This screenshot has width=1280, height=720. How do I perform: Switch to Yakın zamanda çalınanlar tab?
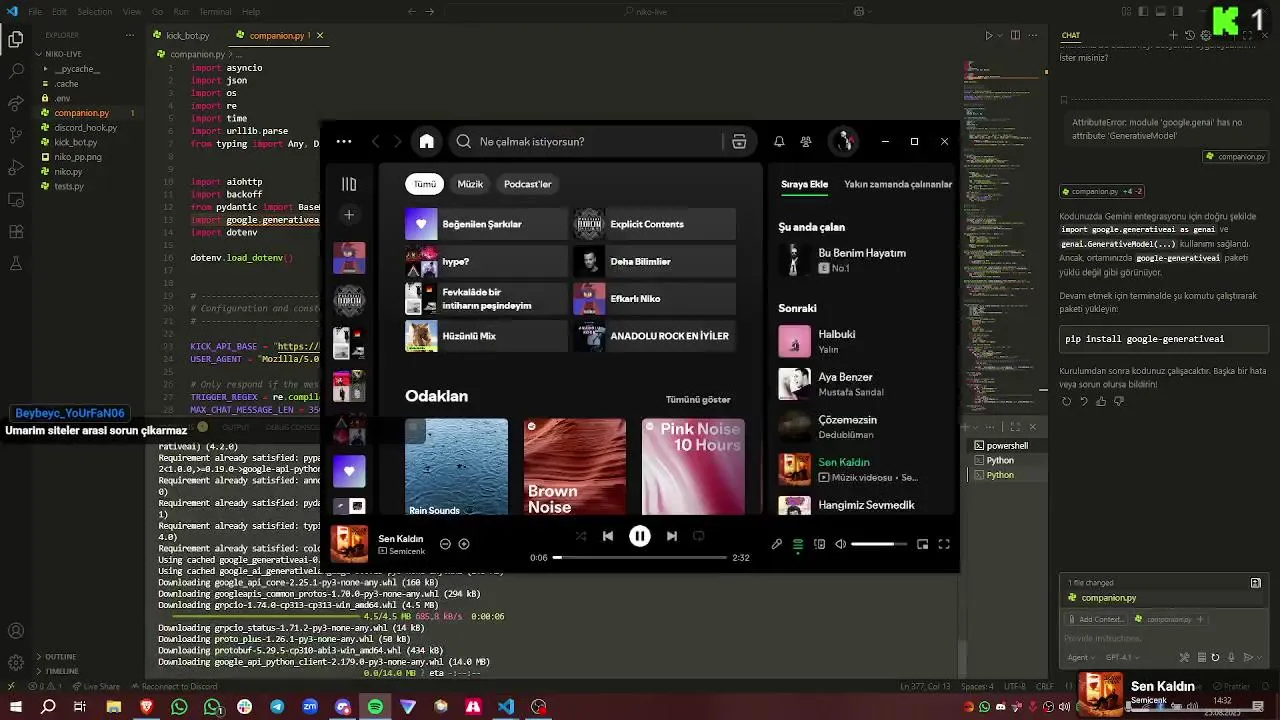click(898, 184)
